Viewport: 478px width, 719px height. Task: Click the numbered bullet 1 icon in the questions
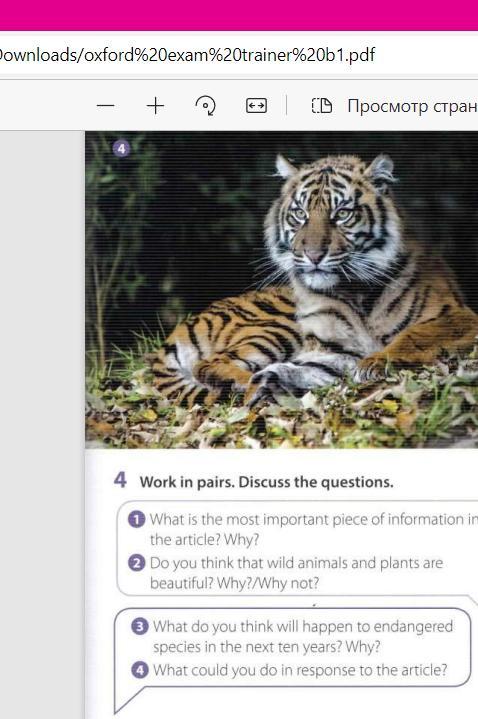pos(137,520)
